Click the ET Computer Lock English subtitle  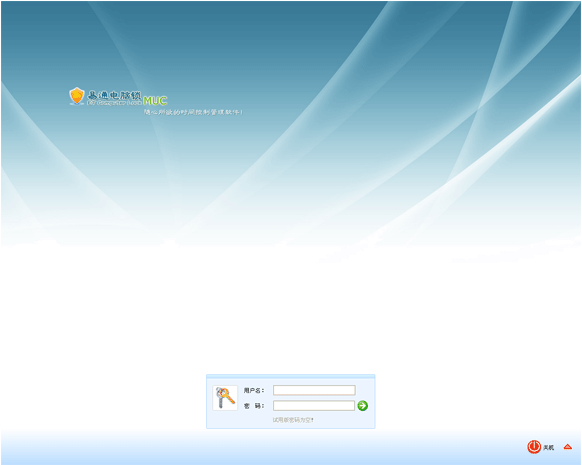pyautogui.click(x=114, y=103)
